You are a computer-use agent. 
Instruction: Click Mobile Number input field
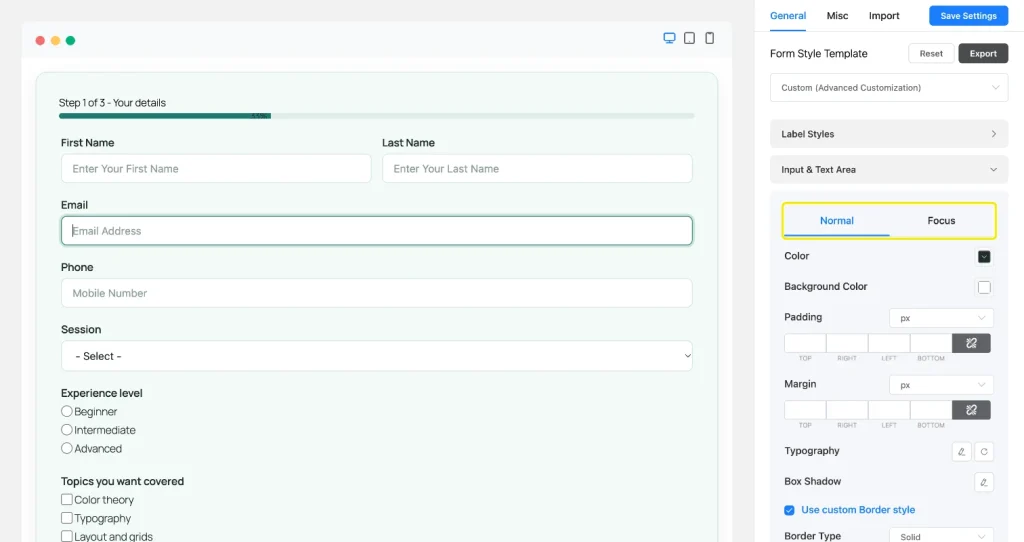(x=377, y=293)
